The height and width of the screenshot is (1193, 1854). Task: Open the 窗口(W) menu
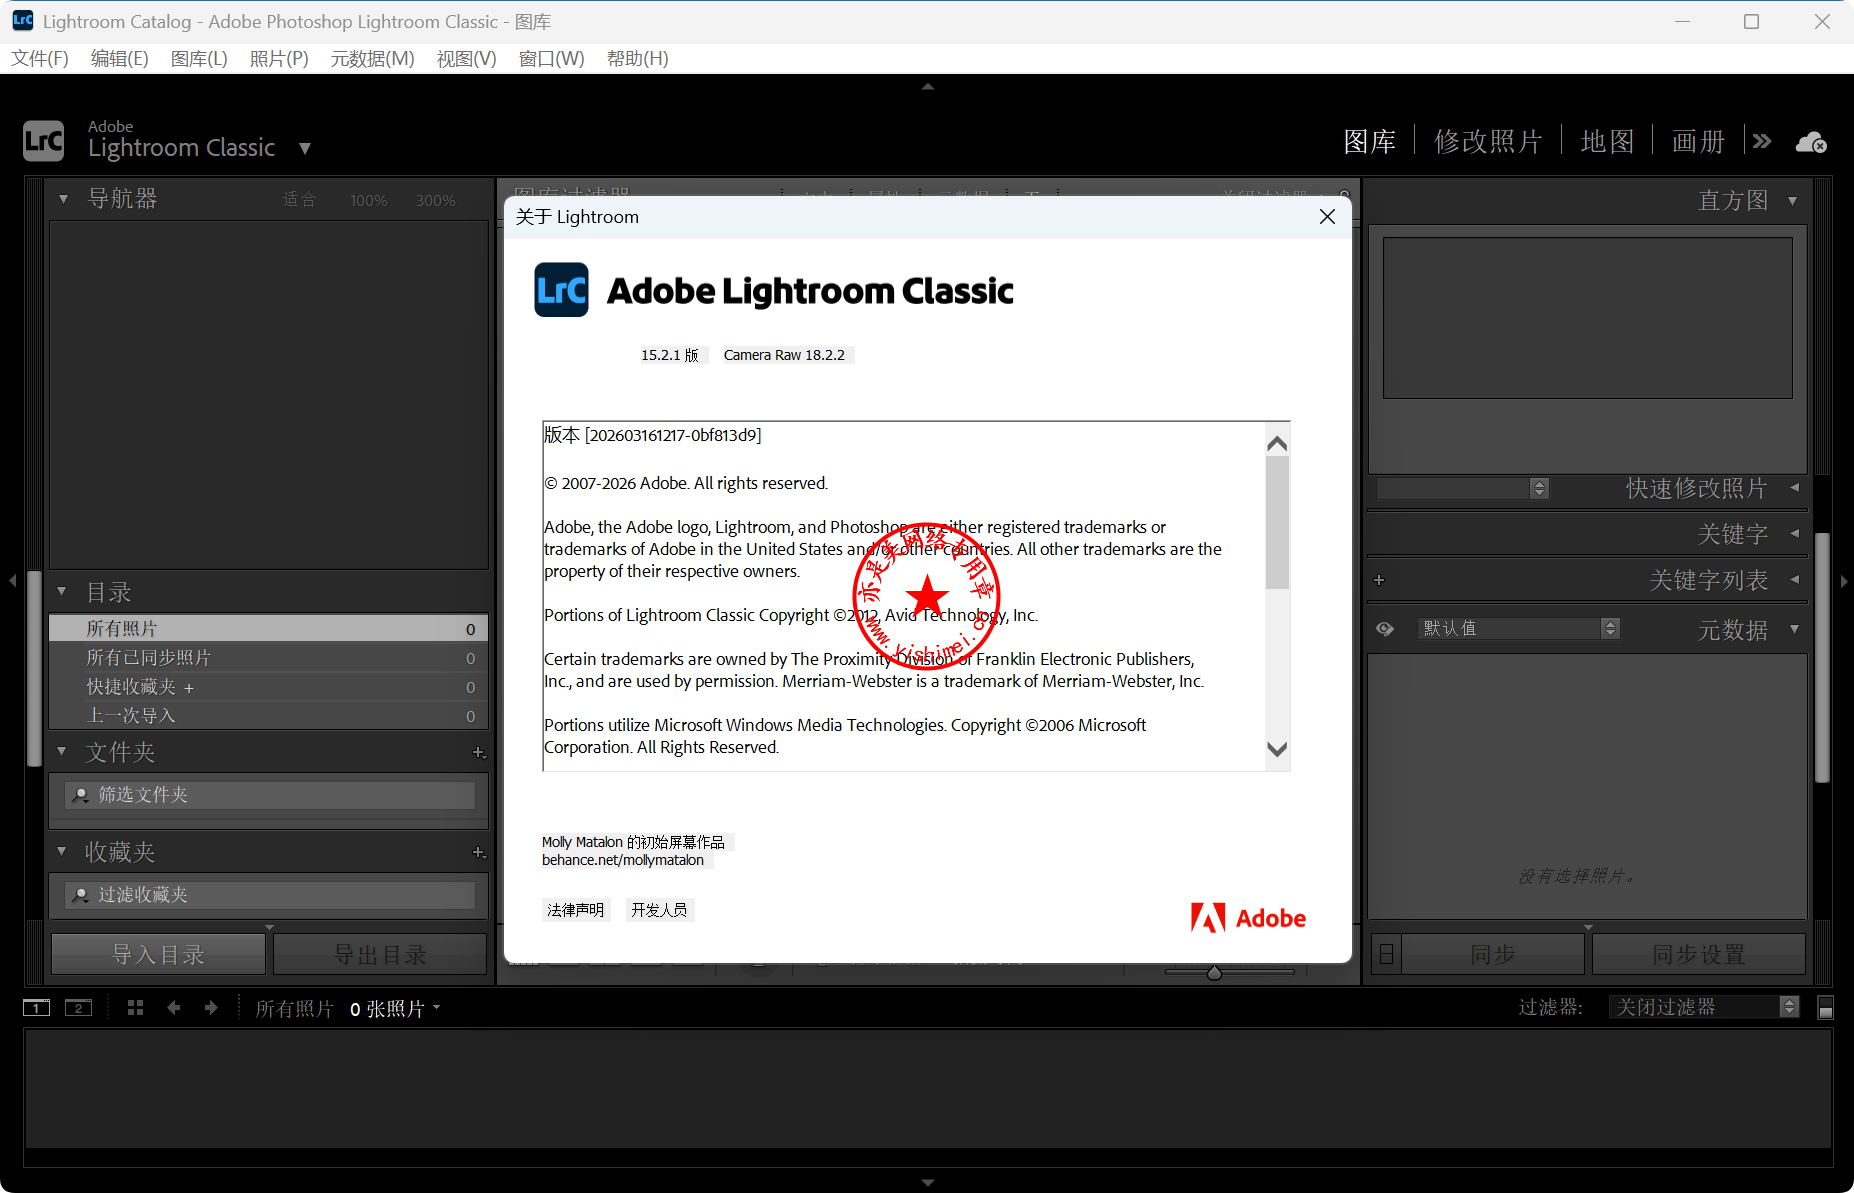tap(551, 58)
